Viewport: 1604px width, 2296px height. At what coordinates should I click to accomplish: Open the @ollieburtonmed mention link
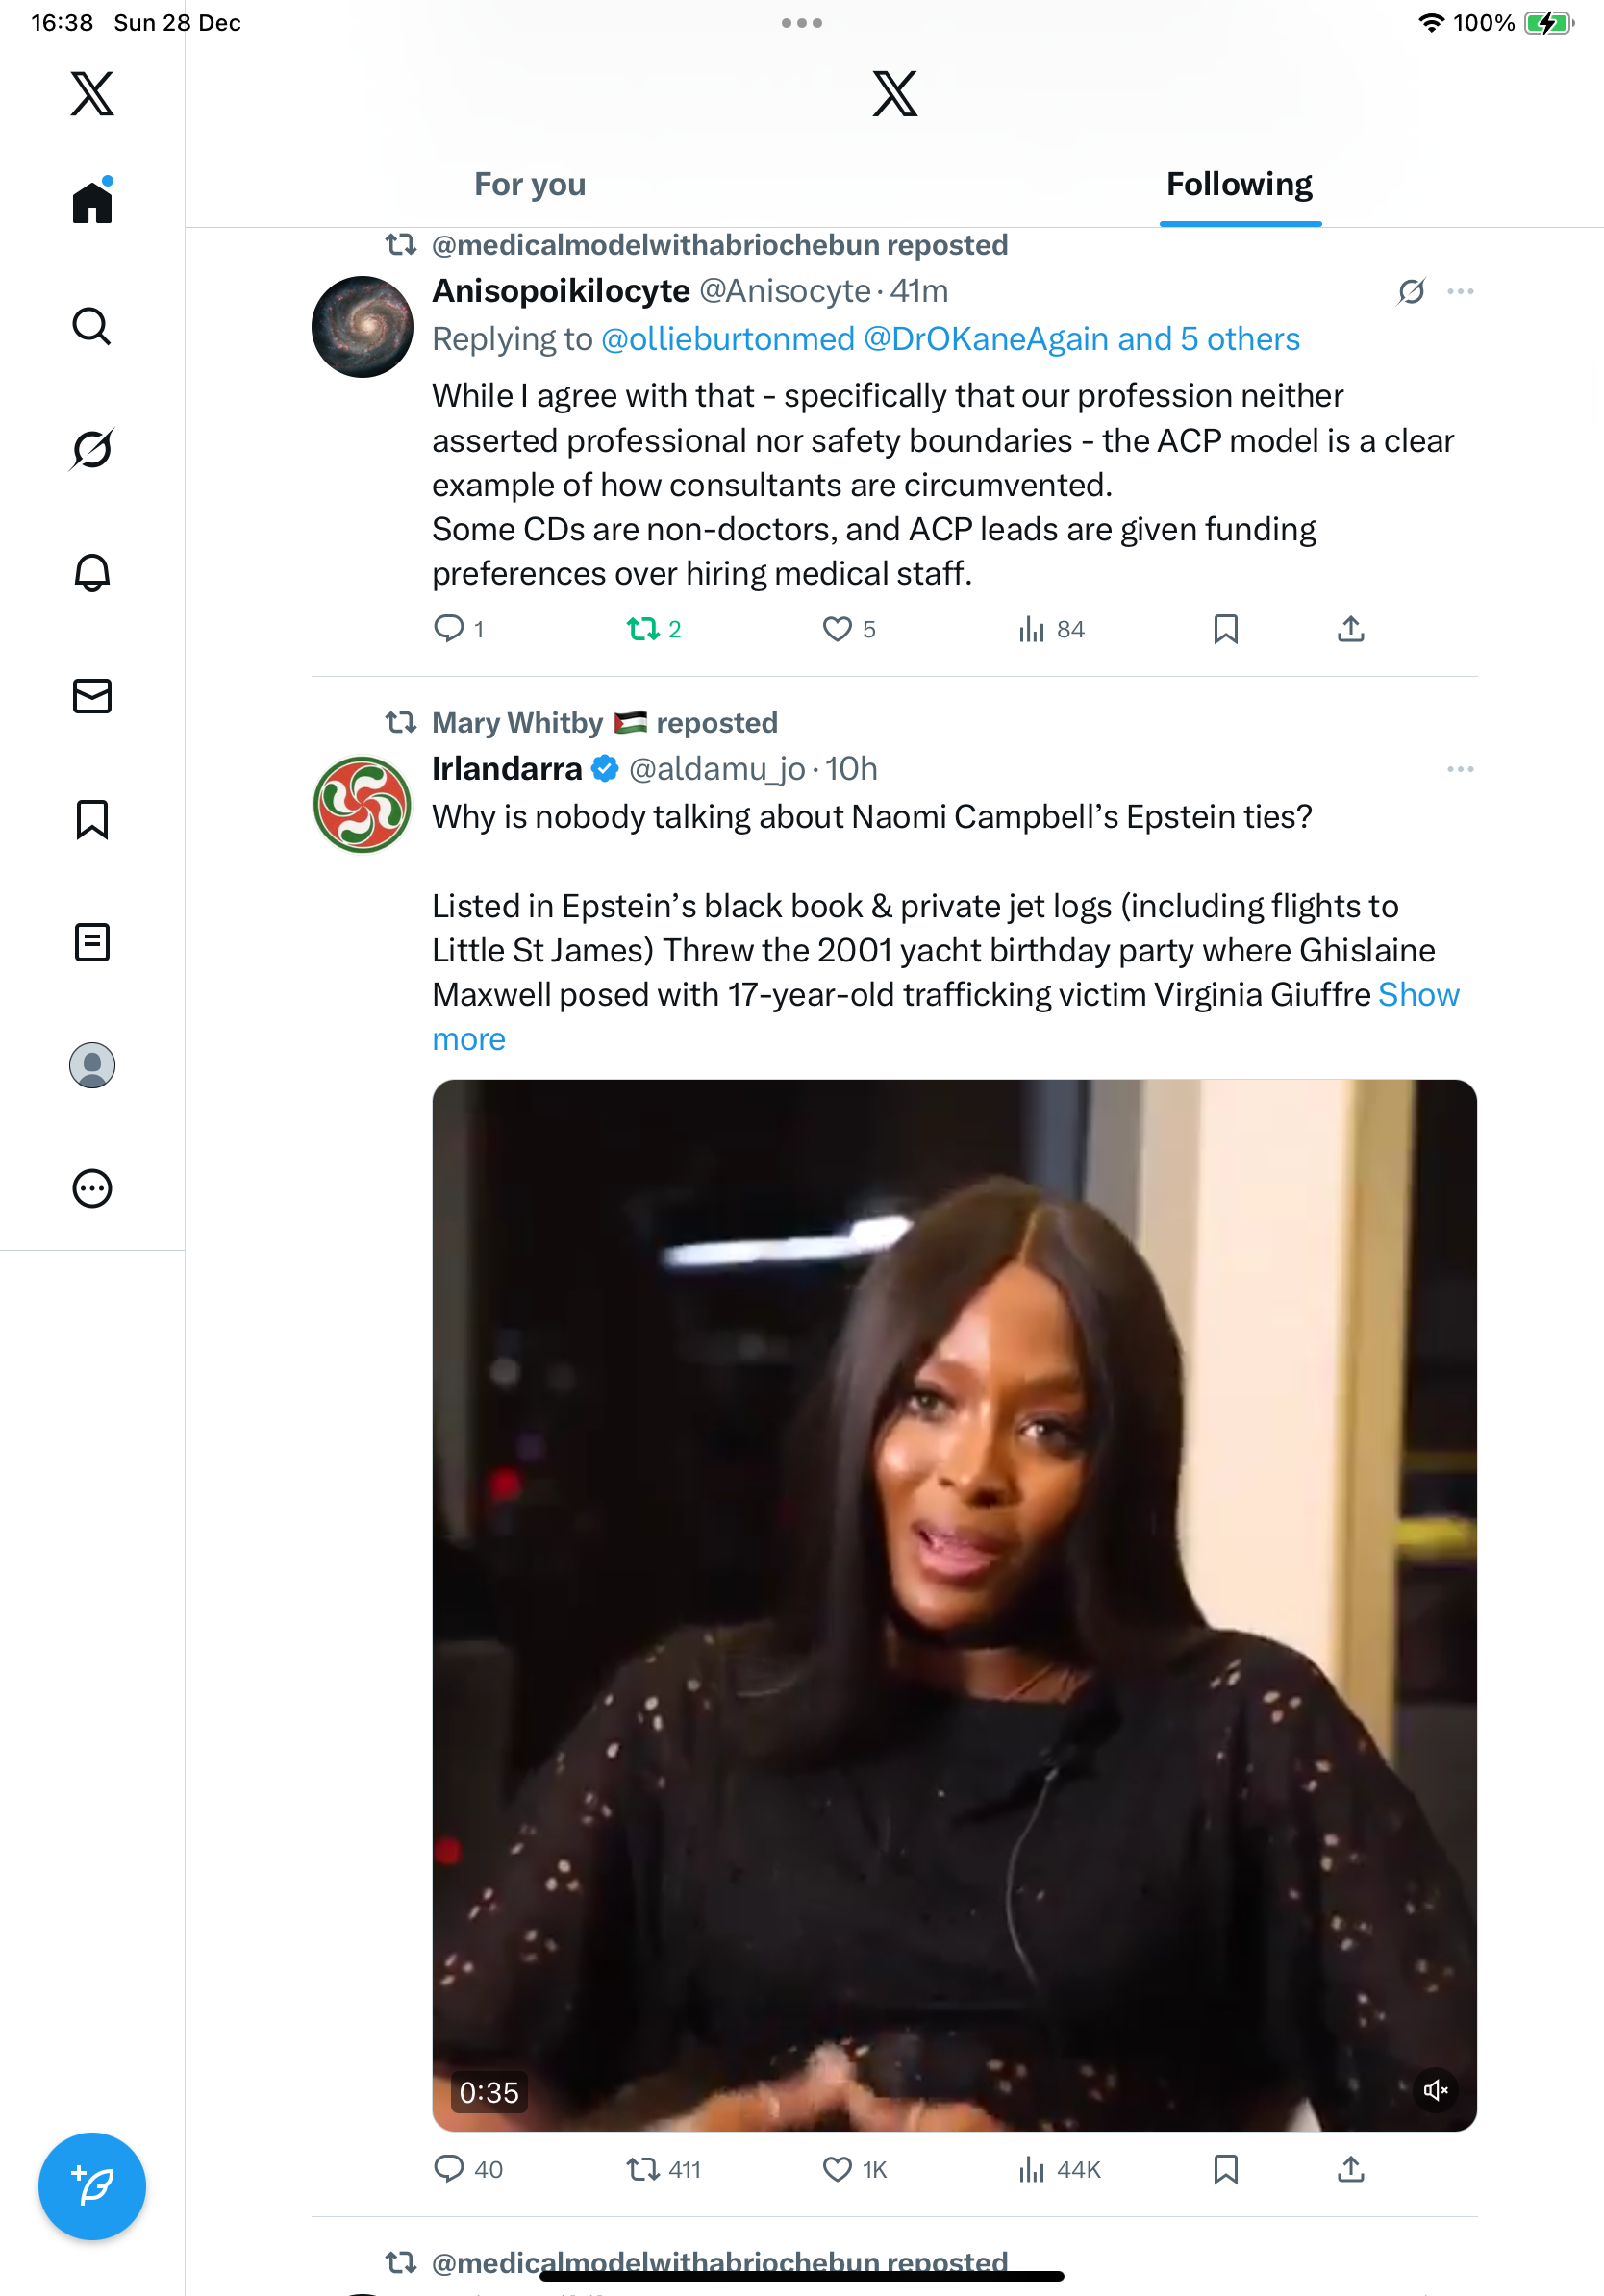click(x=727, y=339)
